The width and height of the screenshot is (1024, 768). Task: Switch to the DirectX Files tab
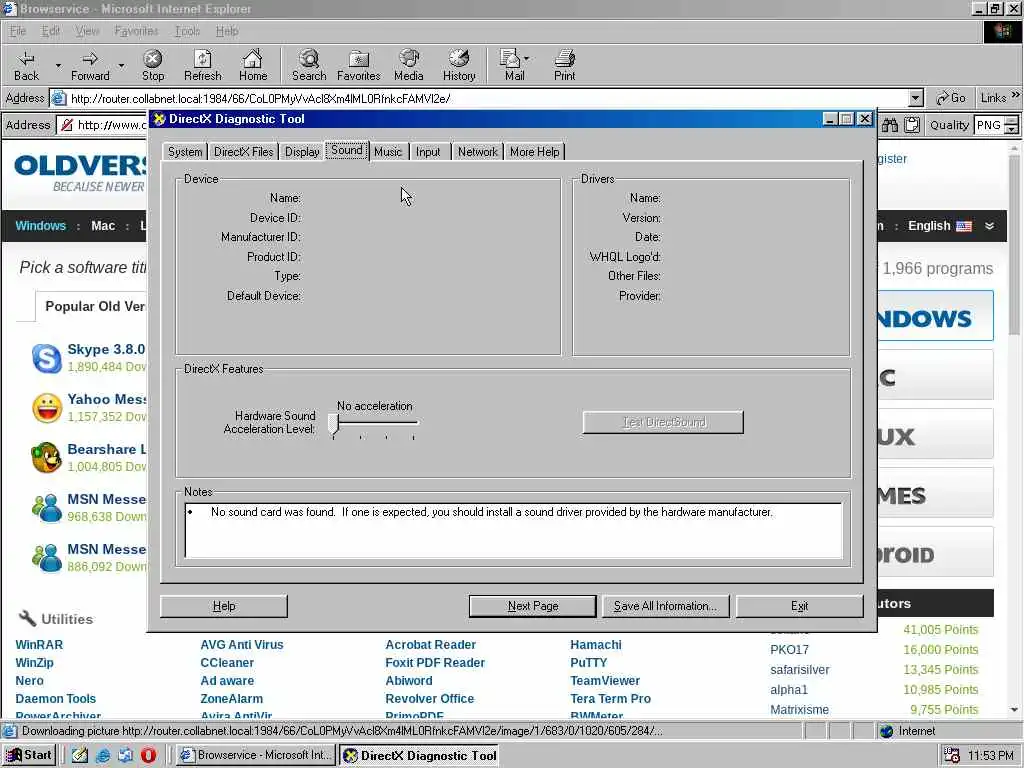click(244, 152)
